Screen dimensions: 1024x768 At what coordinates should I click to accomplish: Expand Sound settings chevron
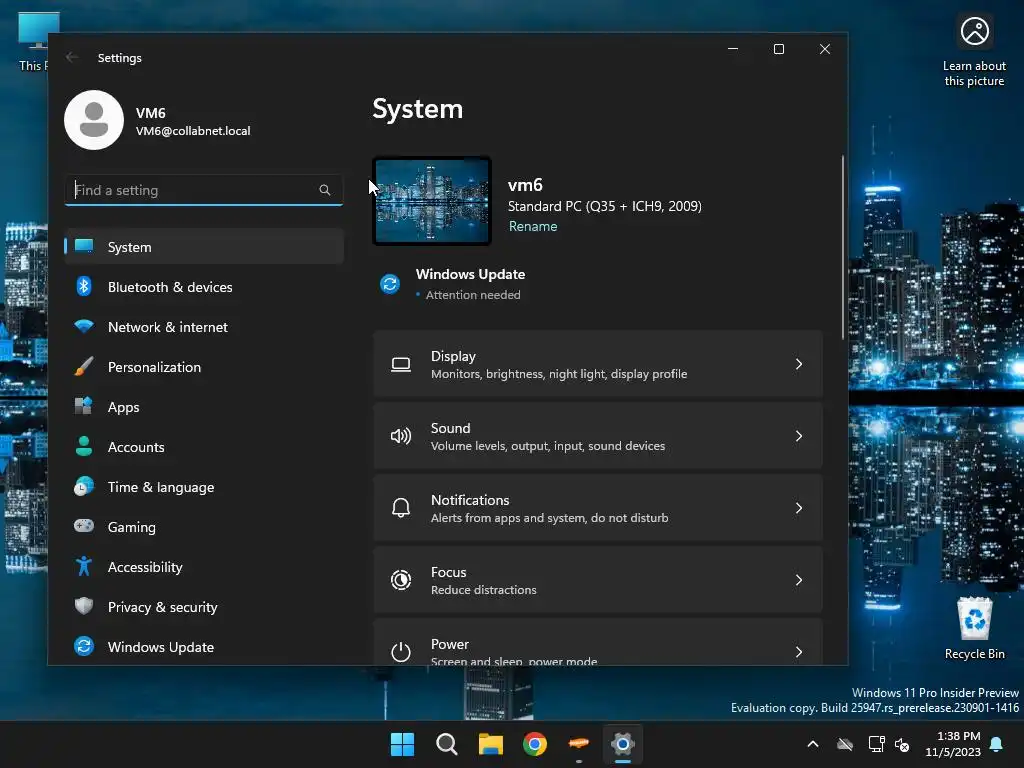799,436
